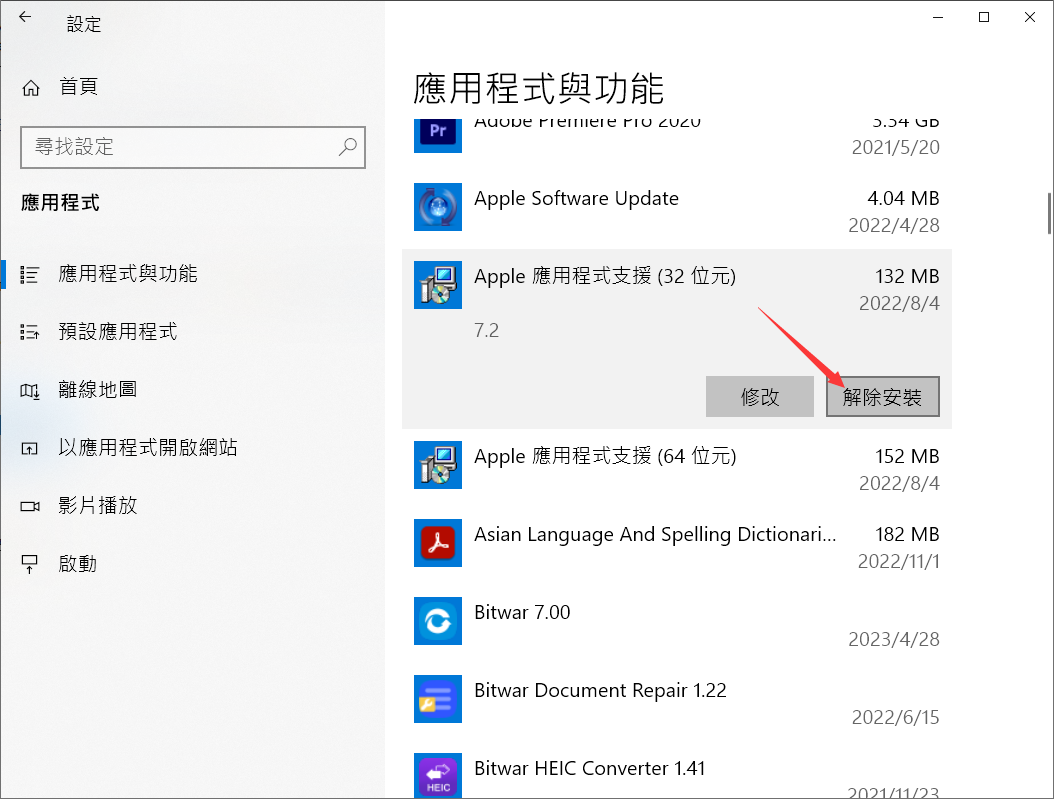Open 影片播放 settings page
1054x799 pixels.
98,506
